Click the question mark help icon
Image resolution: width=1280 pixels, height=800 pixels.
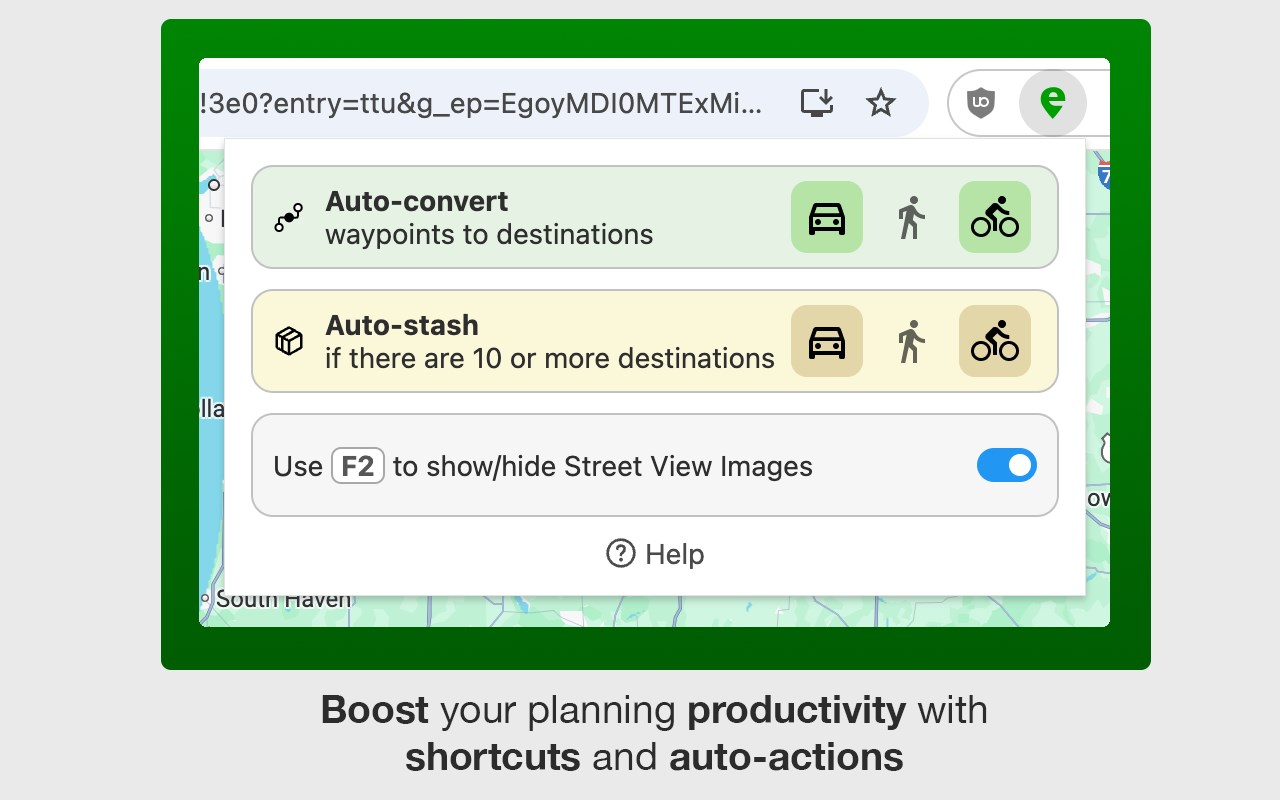tap(621, 553)
